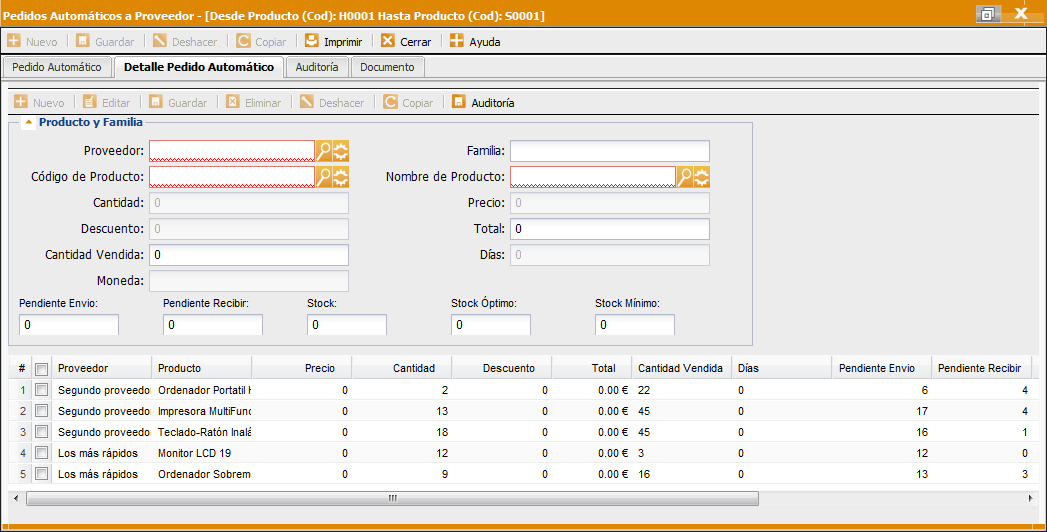Click the Editar icon in detail toolbar
This screenshot has height=532, width=1047.
coord(89,101)
